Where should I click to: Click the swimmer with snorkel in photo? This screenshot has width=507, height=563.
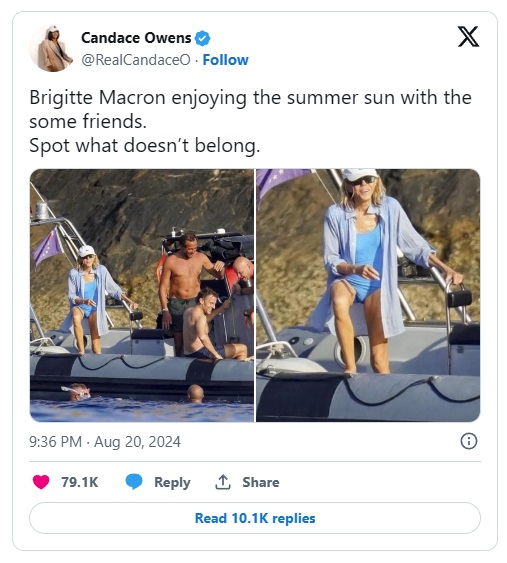coord(76,392)
